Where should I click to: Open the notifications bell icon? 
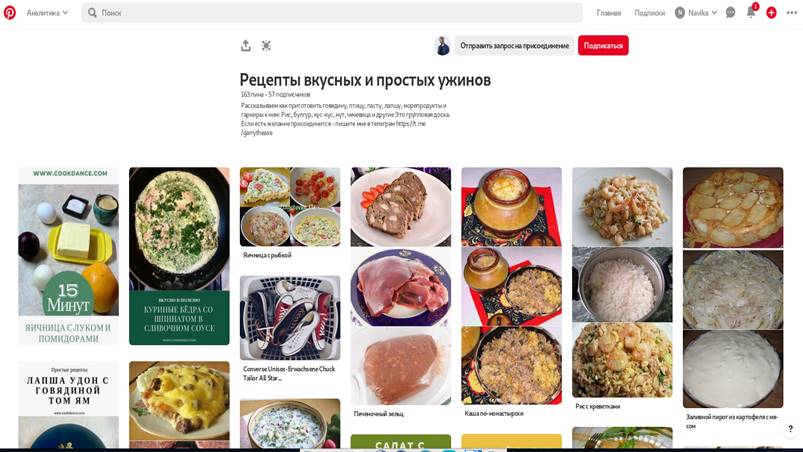[751, 12]
